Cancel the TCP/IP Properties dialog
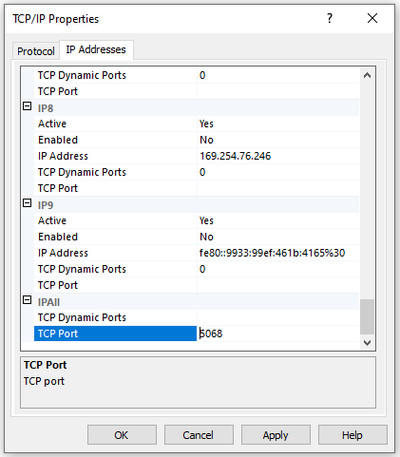400x457 pixels. click(198, 435)
